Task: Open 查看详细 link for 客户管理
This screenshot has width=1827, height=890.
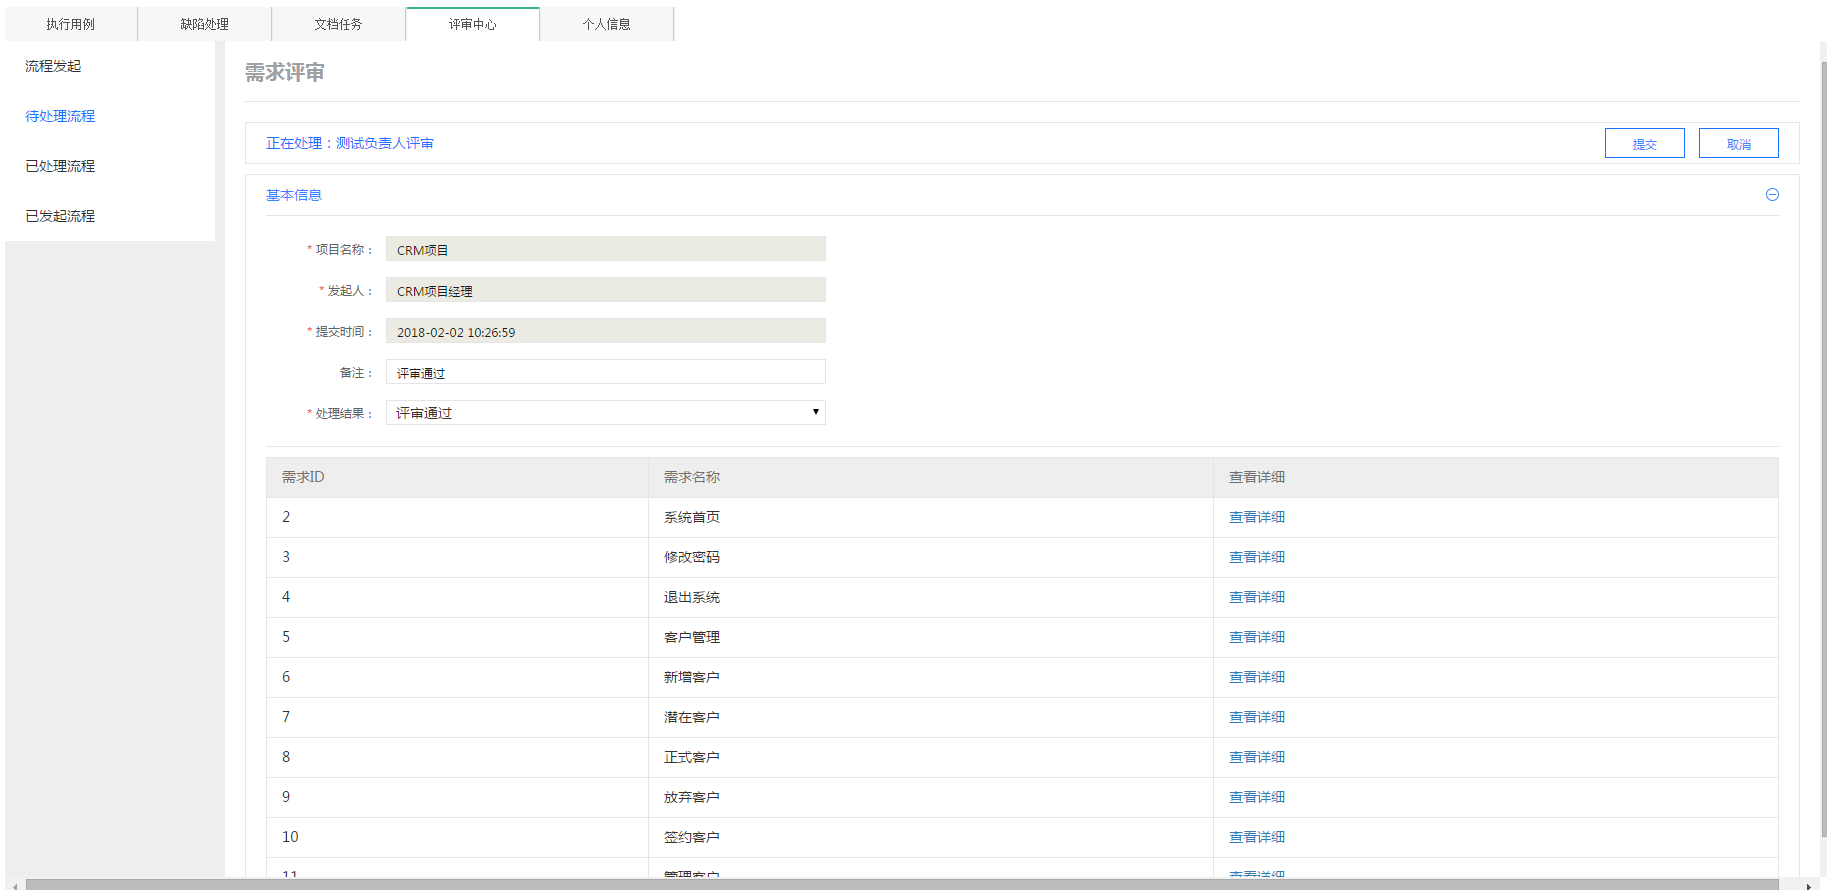Action: coord(1256,637)
